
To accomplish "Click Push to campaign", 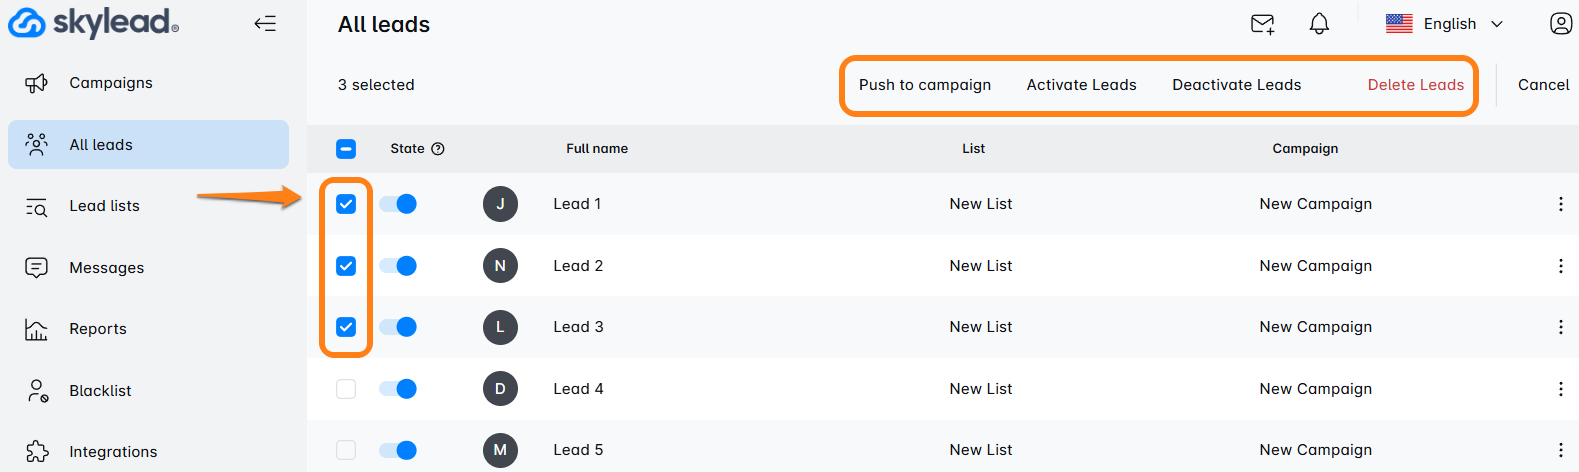I will pos(925,85).
